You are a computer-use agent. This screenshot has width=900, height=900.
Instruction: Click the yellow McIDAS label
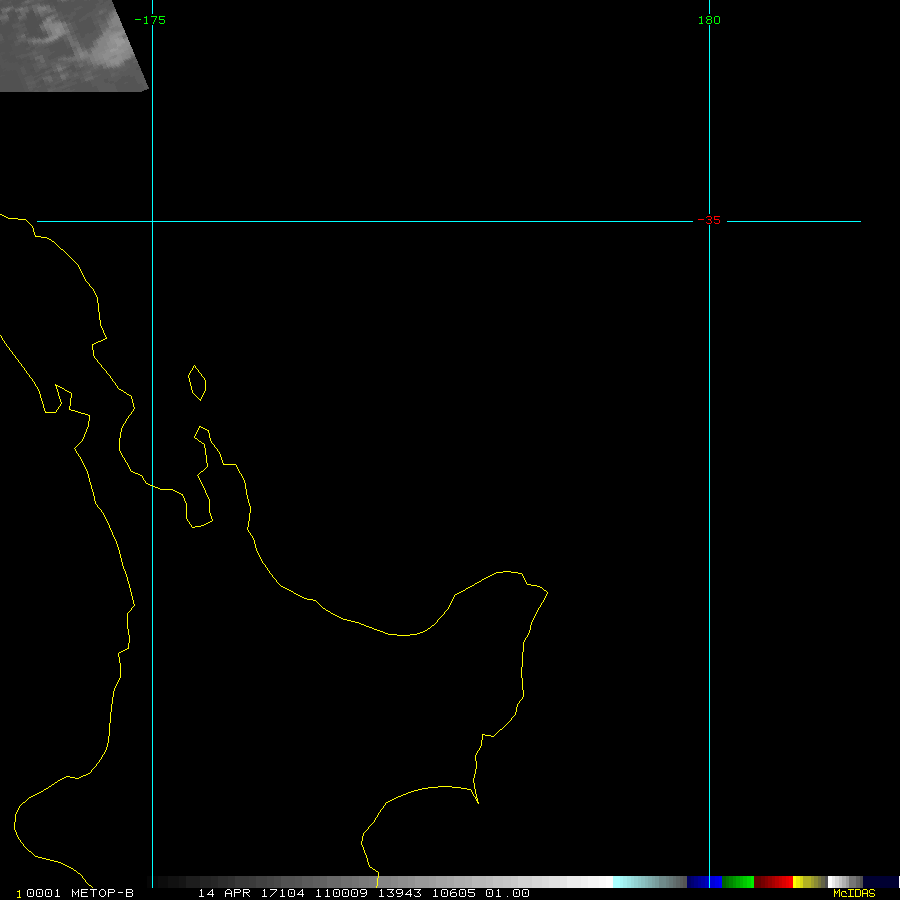click(x=853, y=893)
